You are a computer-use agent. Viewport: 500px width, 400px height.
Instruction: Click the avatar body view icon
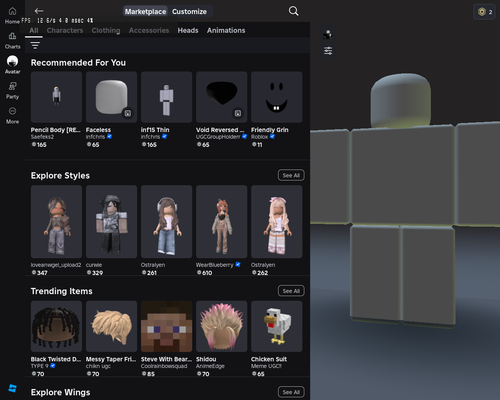pyautogui.click(x=328, y=34)
